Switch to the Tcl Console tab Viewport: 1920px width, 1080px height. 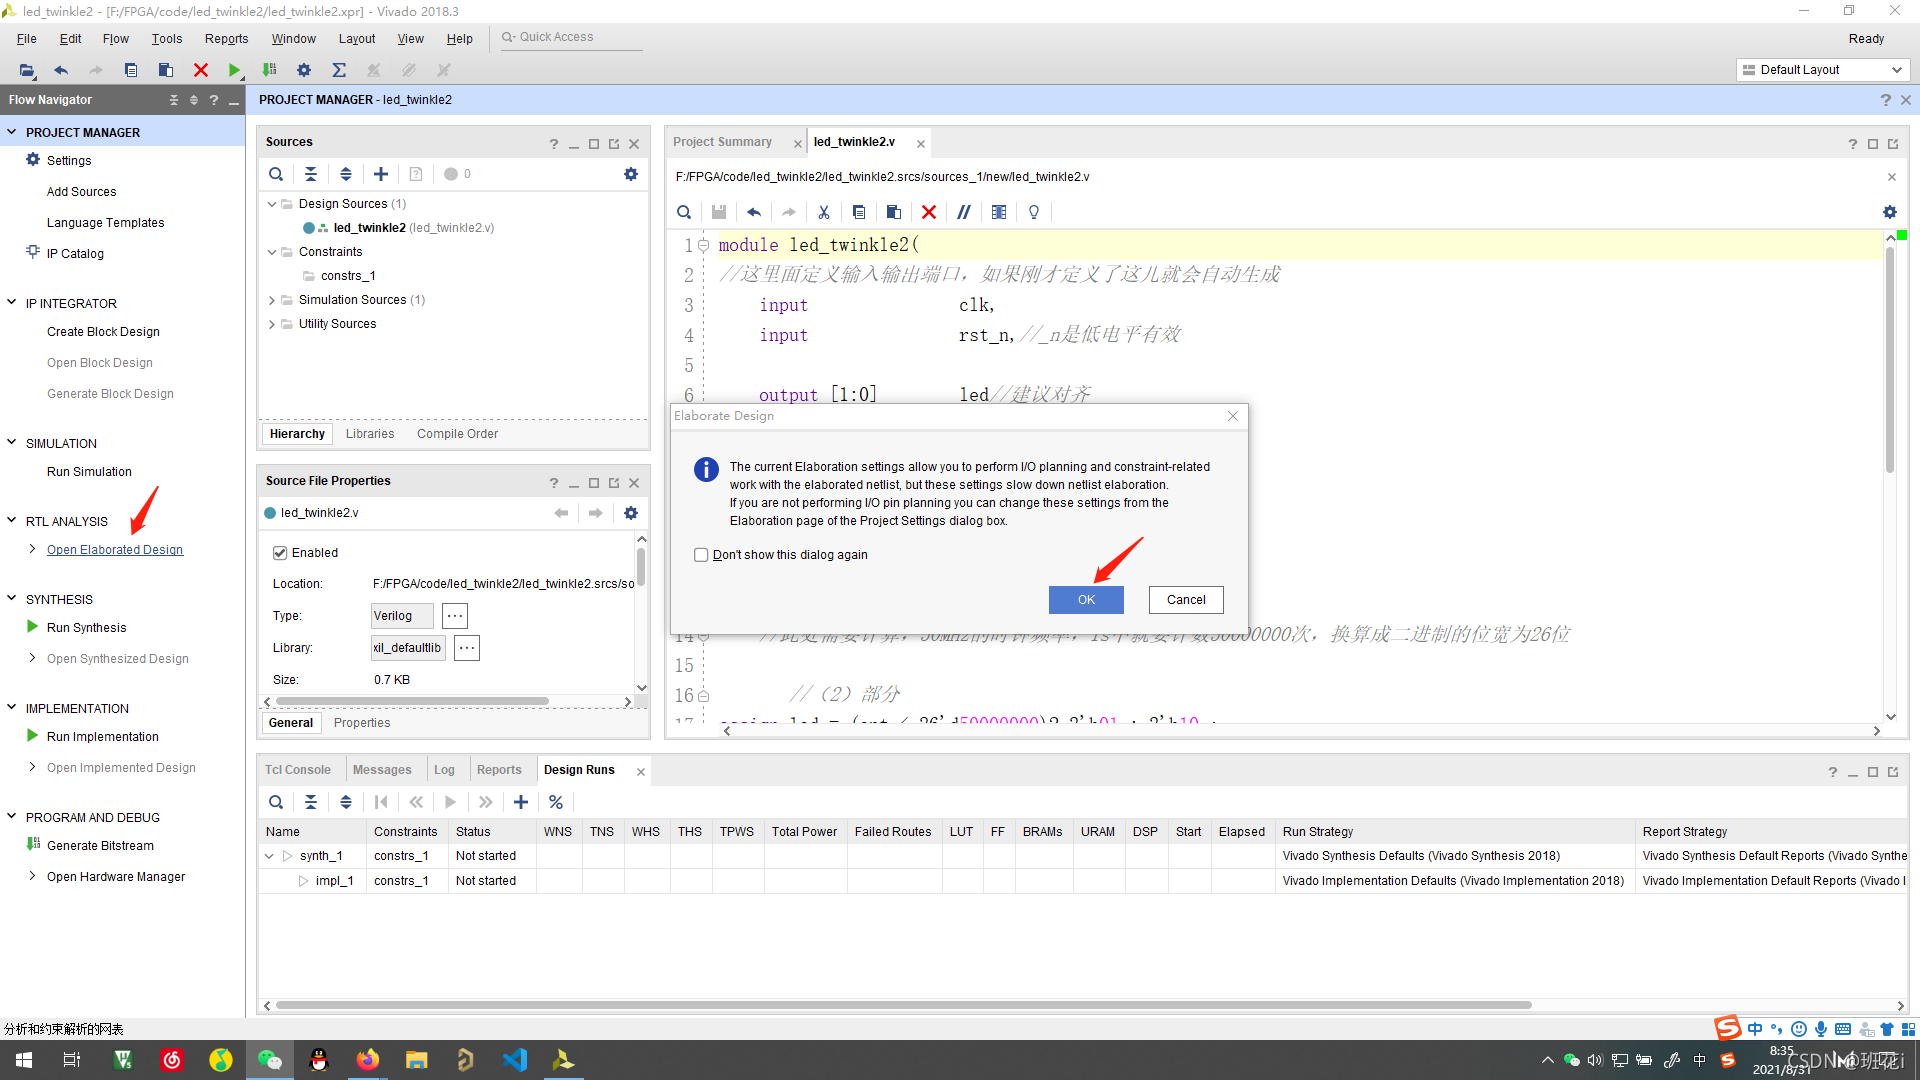297,770
